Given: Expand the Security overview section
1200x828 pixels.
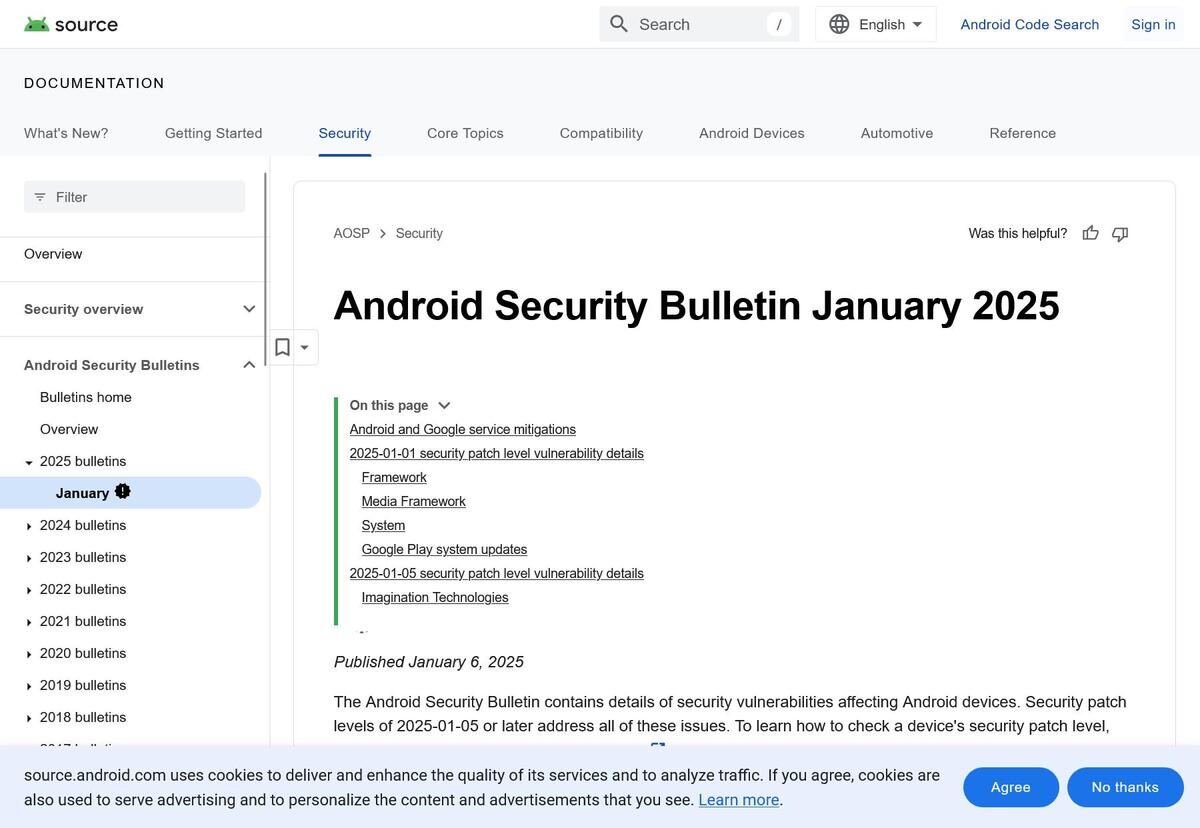Looking at the screenshot, I should [249, 309].
